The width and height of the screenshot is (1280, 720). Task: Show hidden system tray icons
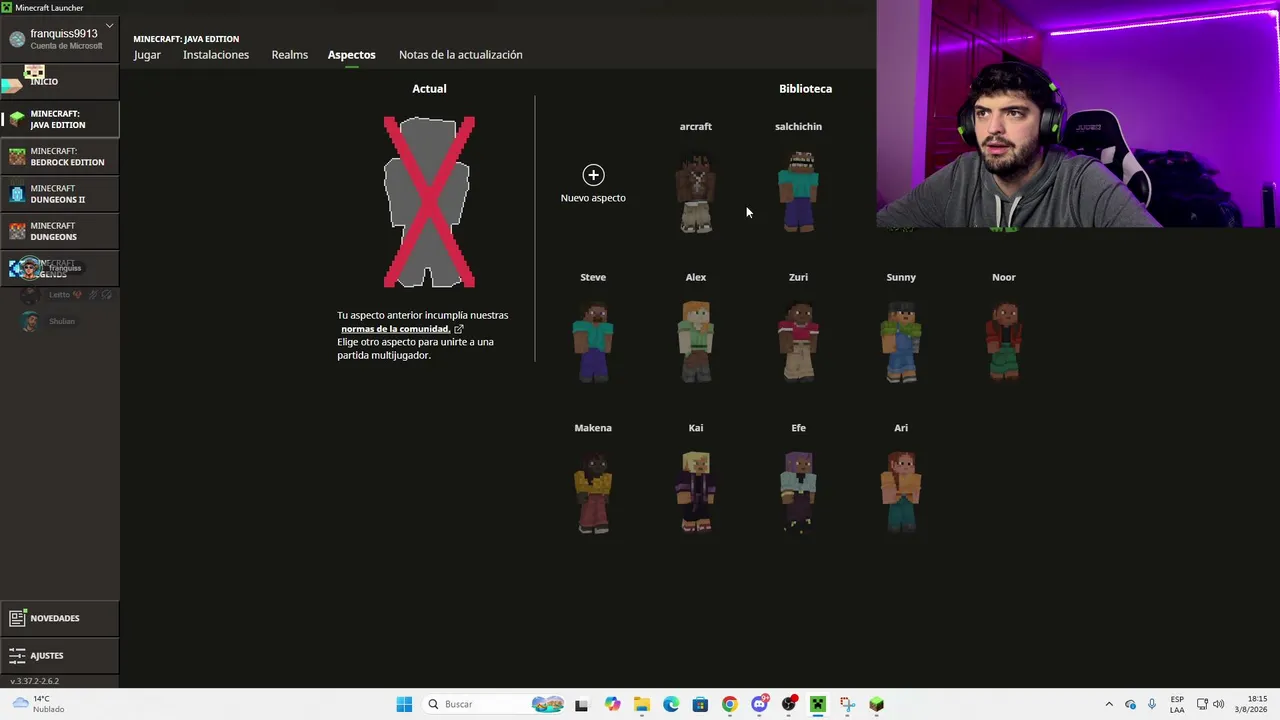1109,704
